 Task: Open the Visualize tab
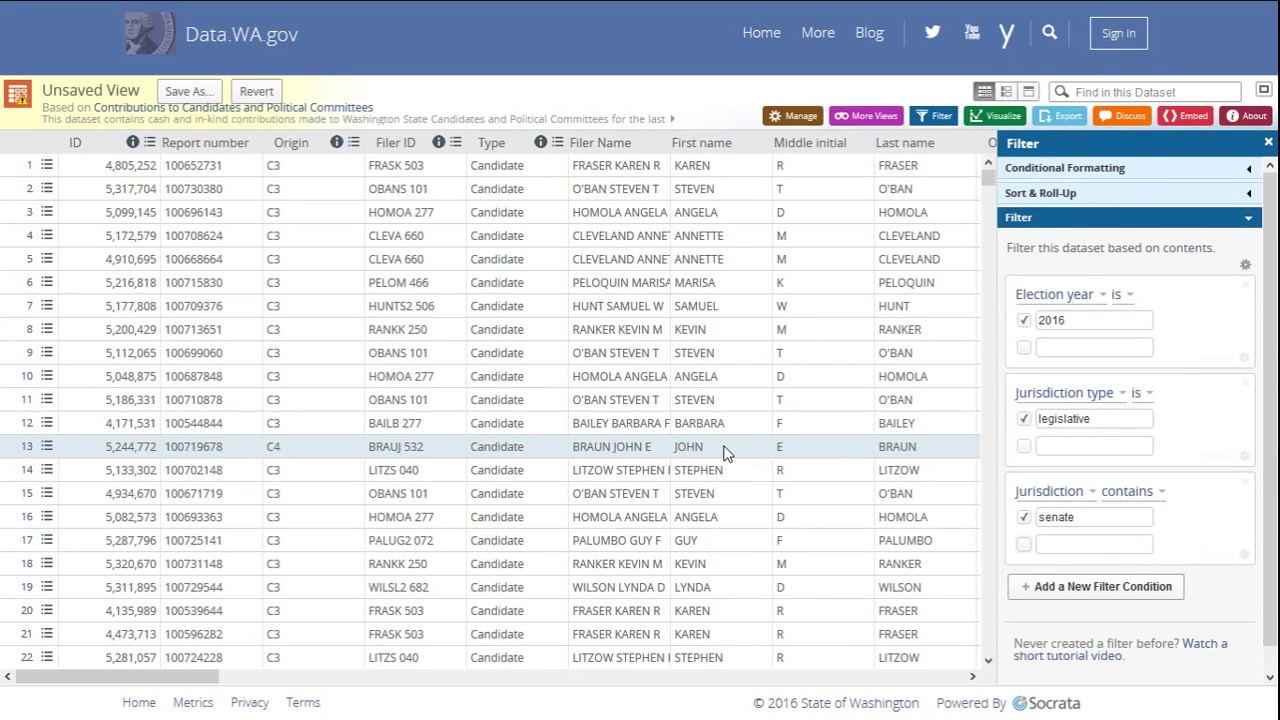[x=994, y=116]
